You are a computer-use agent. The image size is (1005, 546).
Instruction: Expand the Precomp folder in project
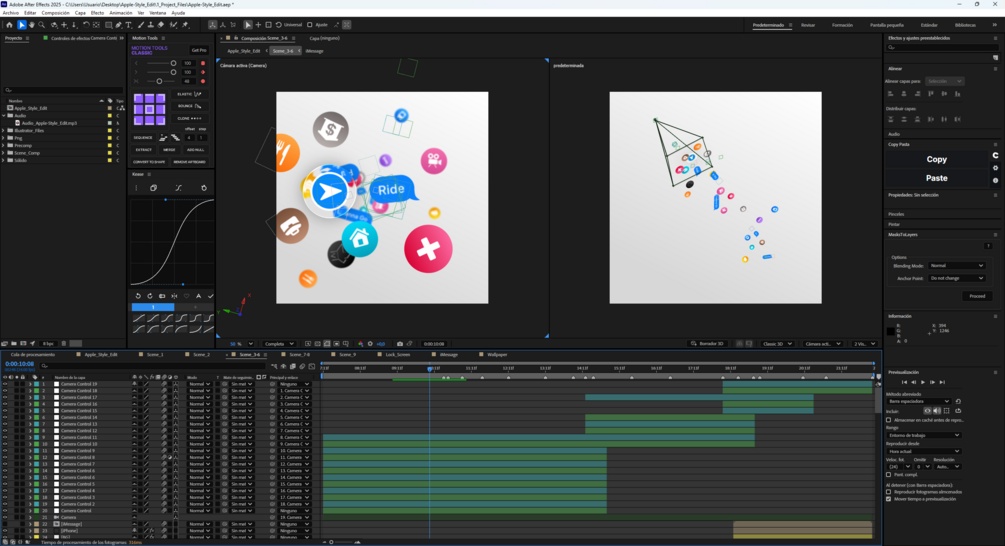tap(4, 145)
